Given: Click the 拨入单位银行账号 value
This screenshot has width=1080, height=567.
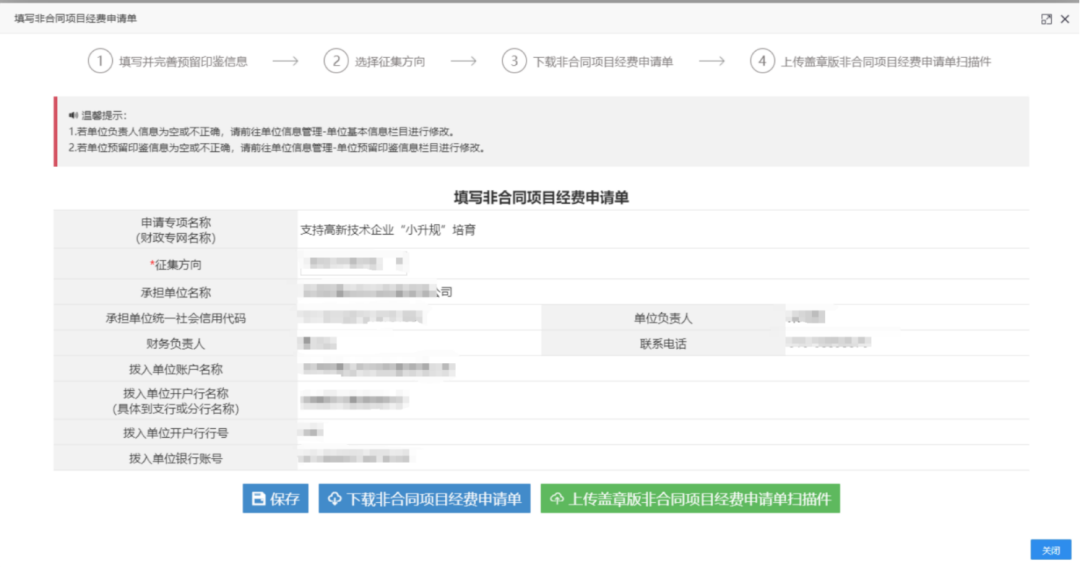Looking at the screenshot, I should pyautogui.click(x=355, y=458).
